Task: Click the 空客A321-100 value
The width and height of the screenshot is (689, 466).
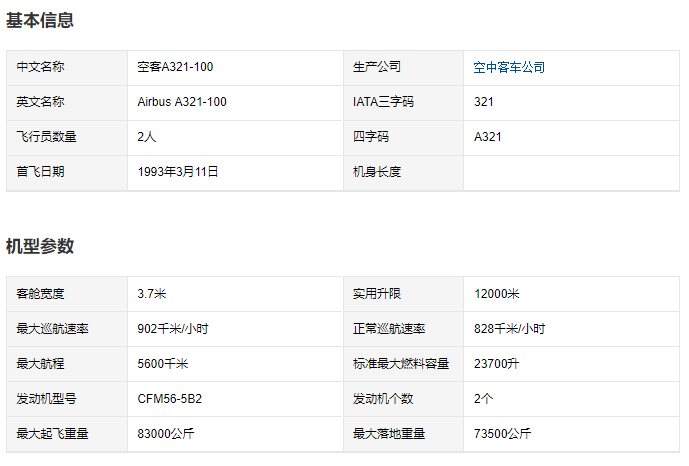Action: pos(175,67)
